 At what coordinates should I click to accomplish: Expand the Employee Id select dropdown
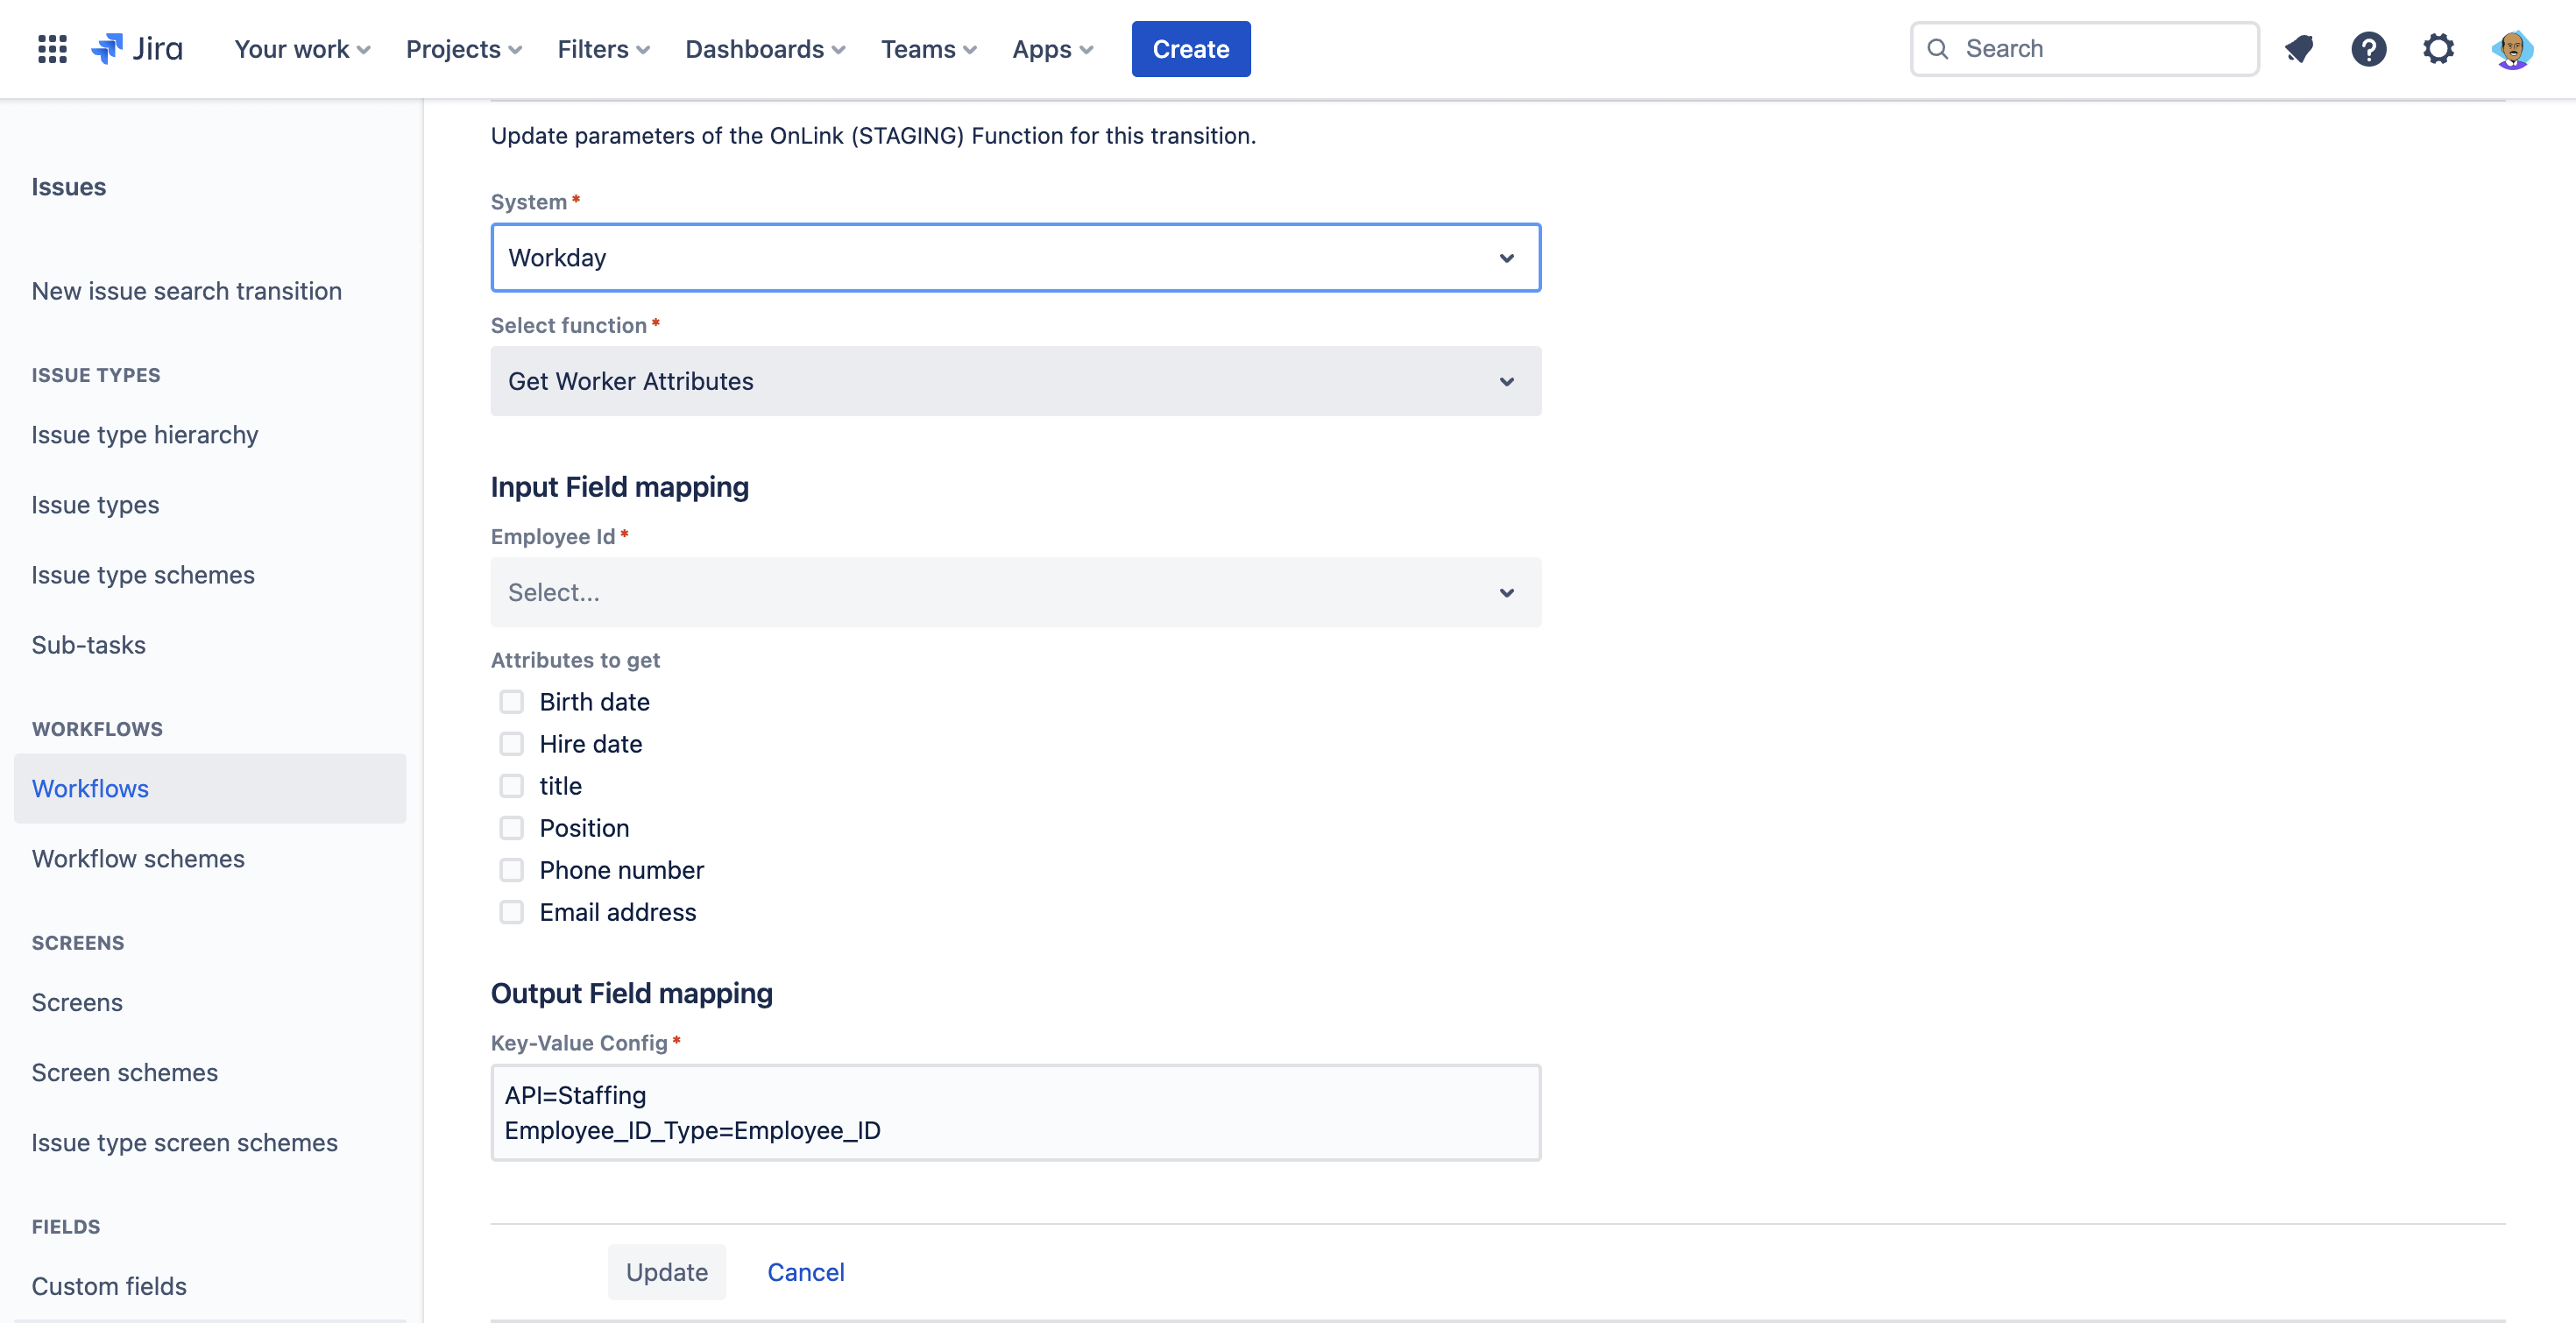click(x=1014, y=591)
